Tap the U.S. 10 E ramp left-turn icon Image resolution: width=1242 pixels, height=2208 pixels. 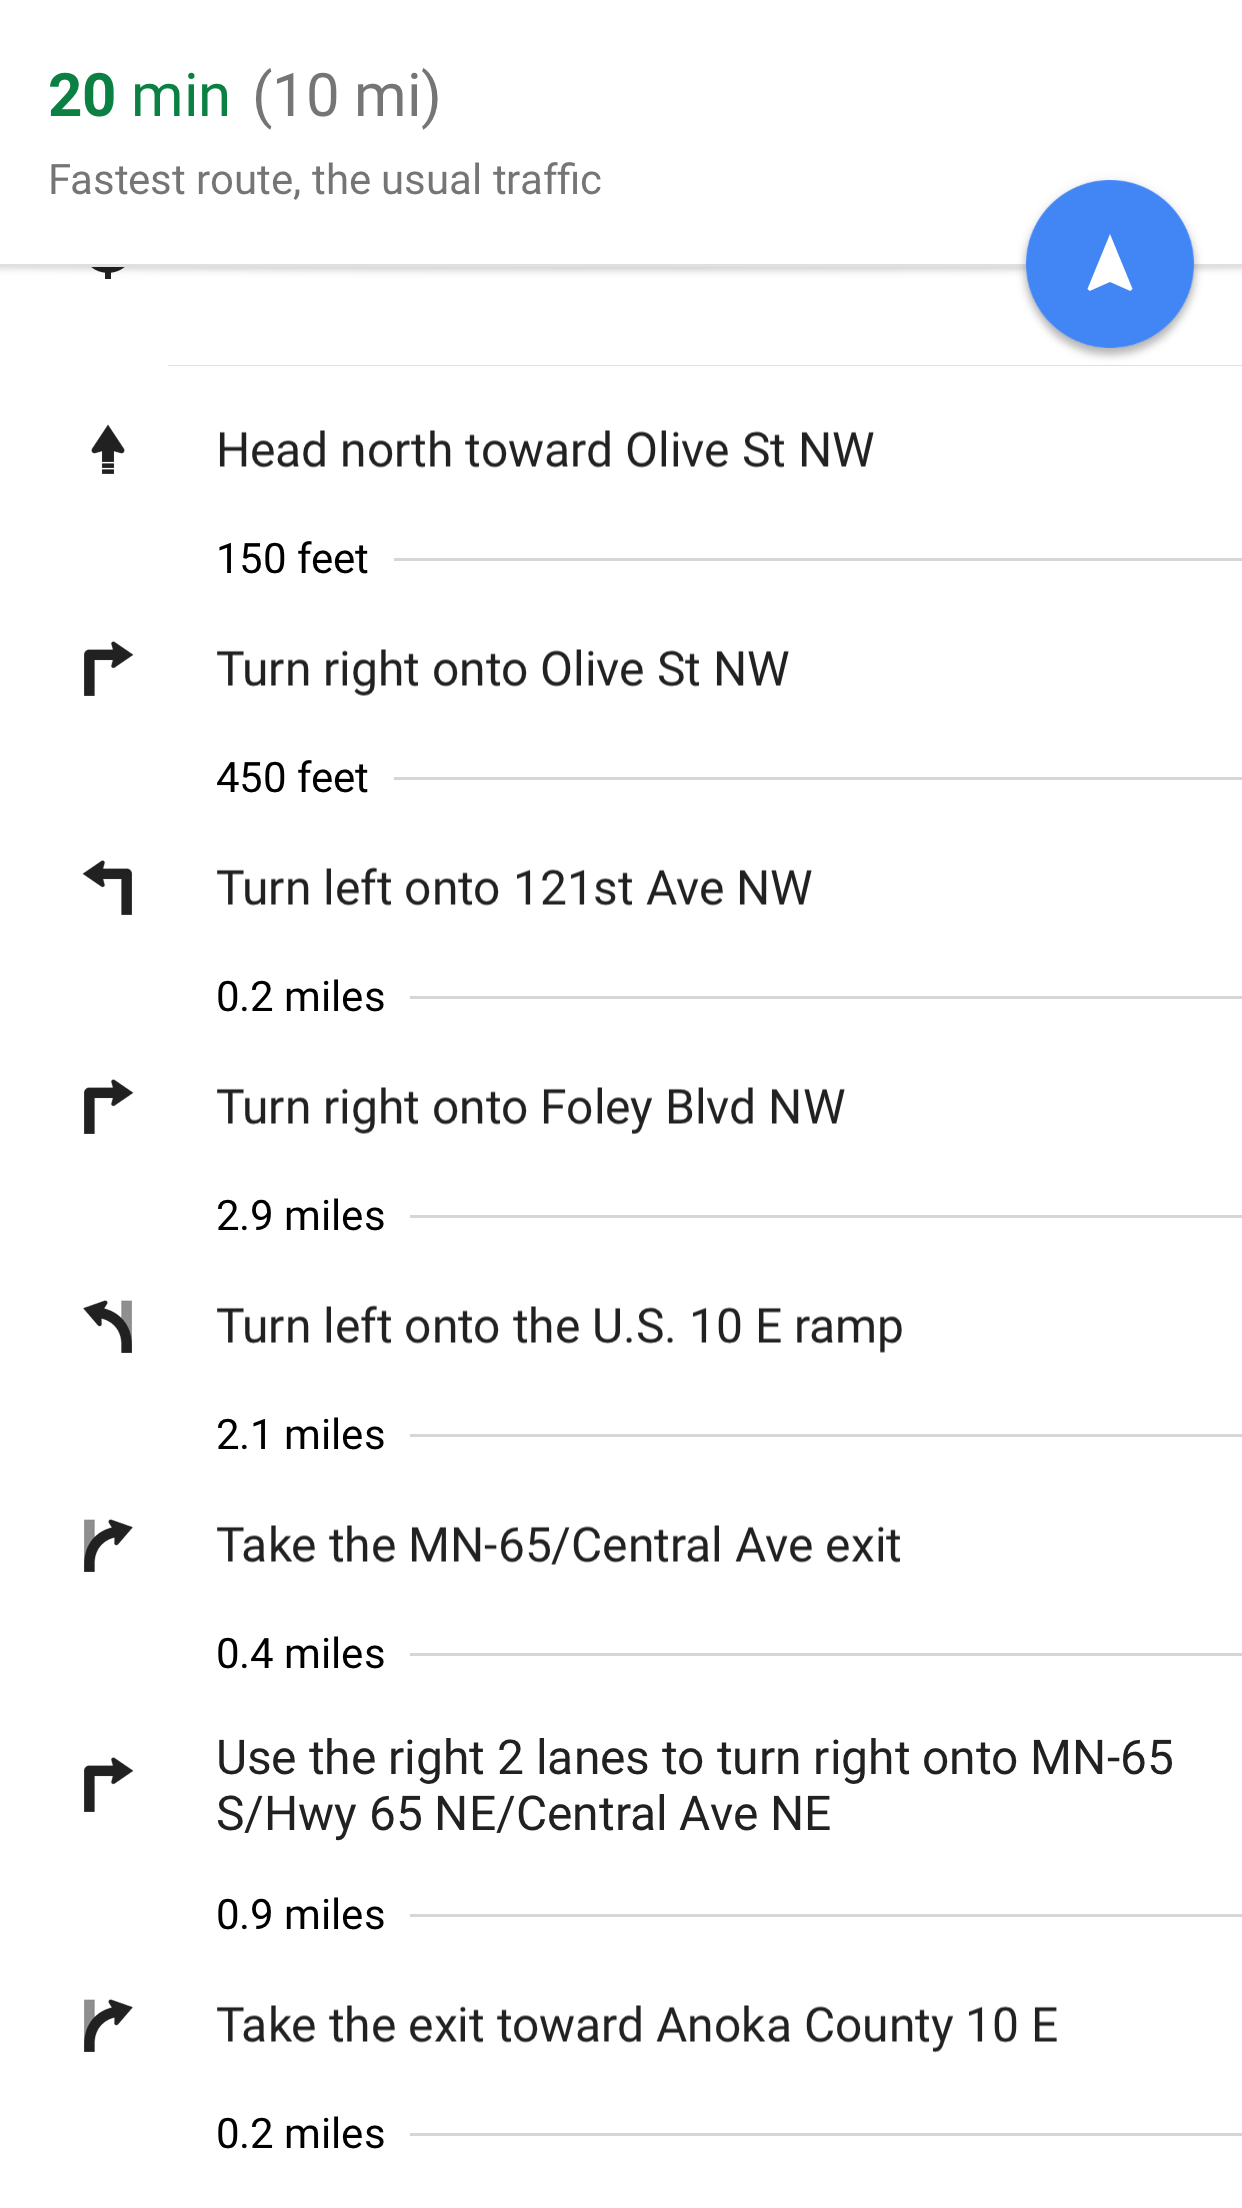point(108,1326)
